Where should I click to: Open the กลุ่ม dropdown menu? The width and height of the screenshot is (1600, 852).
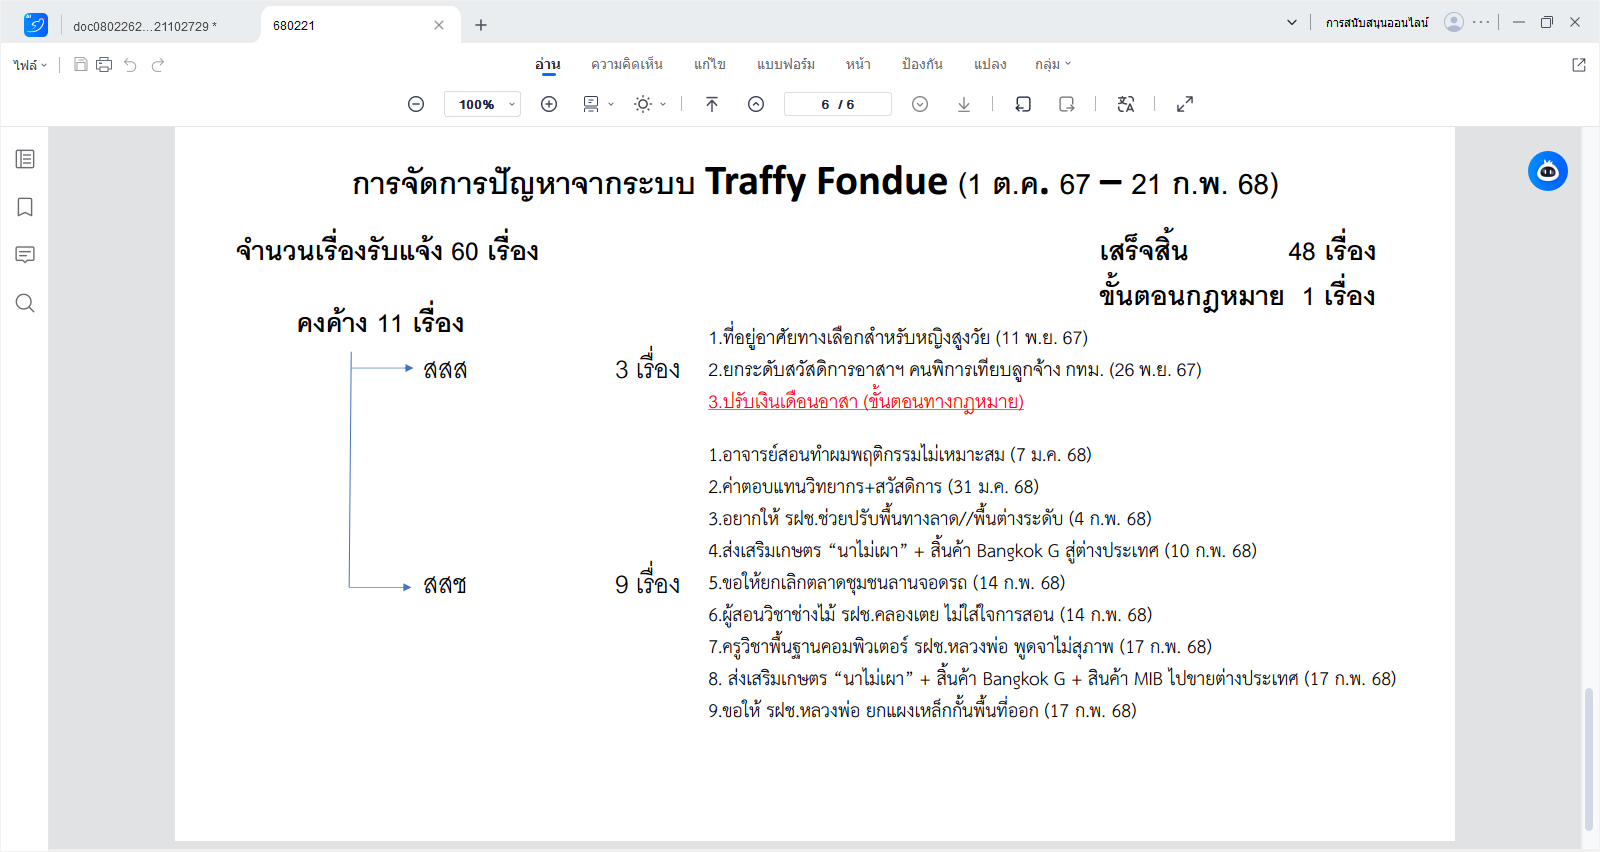[1053, 64]
